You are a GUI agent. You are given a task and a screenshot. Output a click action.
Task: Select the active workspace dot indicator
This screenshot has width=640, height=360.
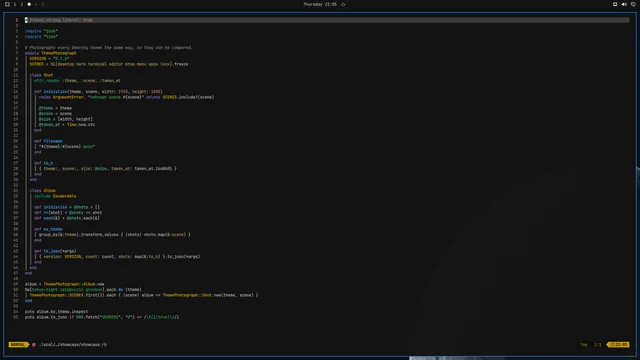29,4
